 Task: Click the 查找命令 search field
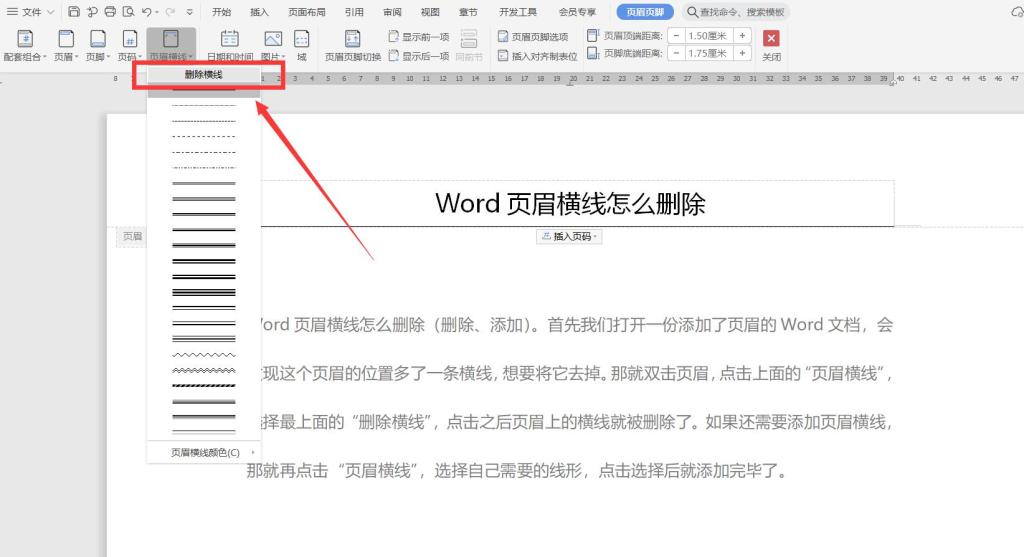(737, 12)
